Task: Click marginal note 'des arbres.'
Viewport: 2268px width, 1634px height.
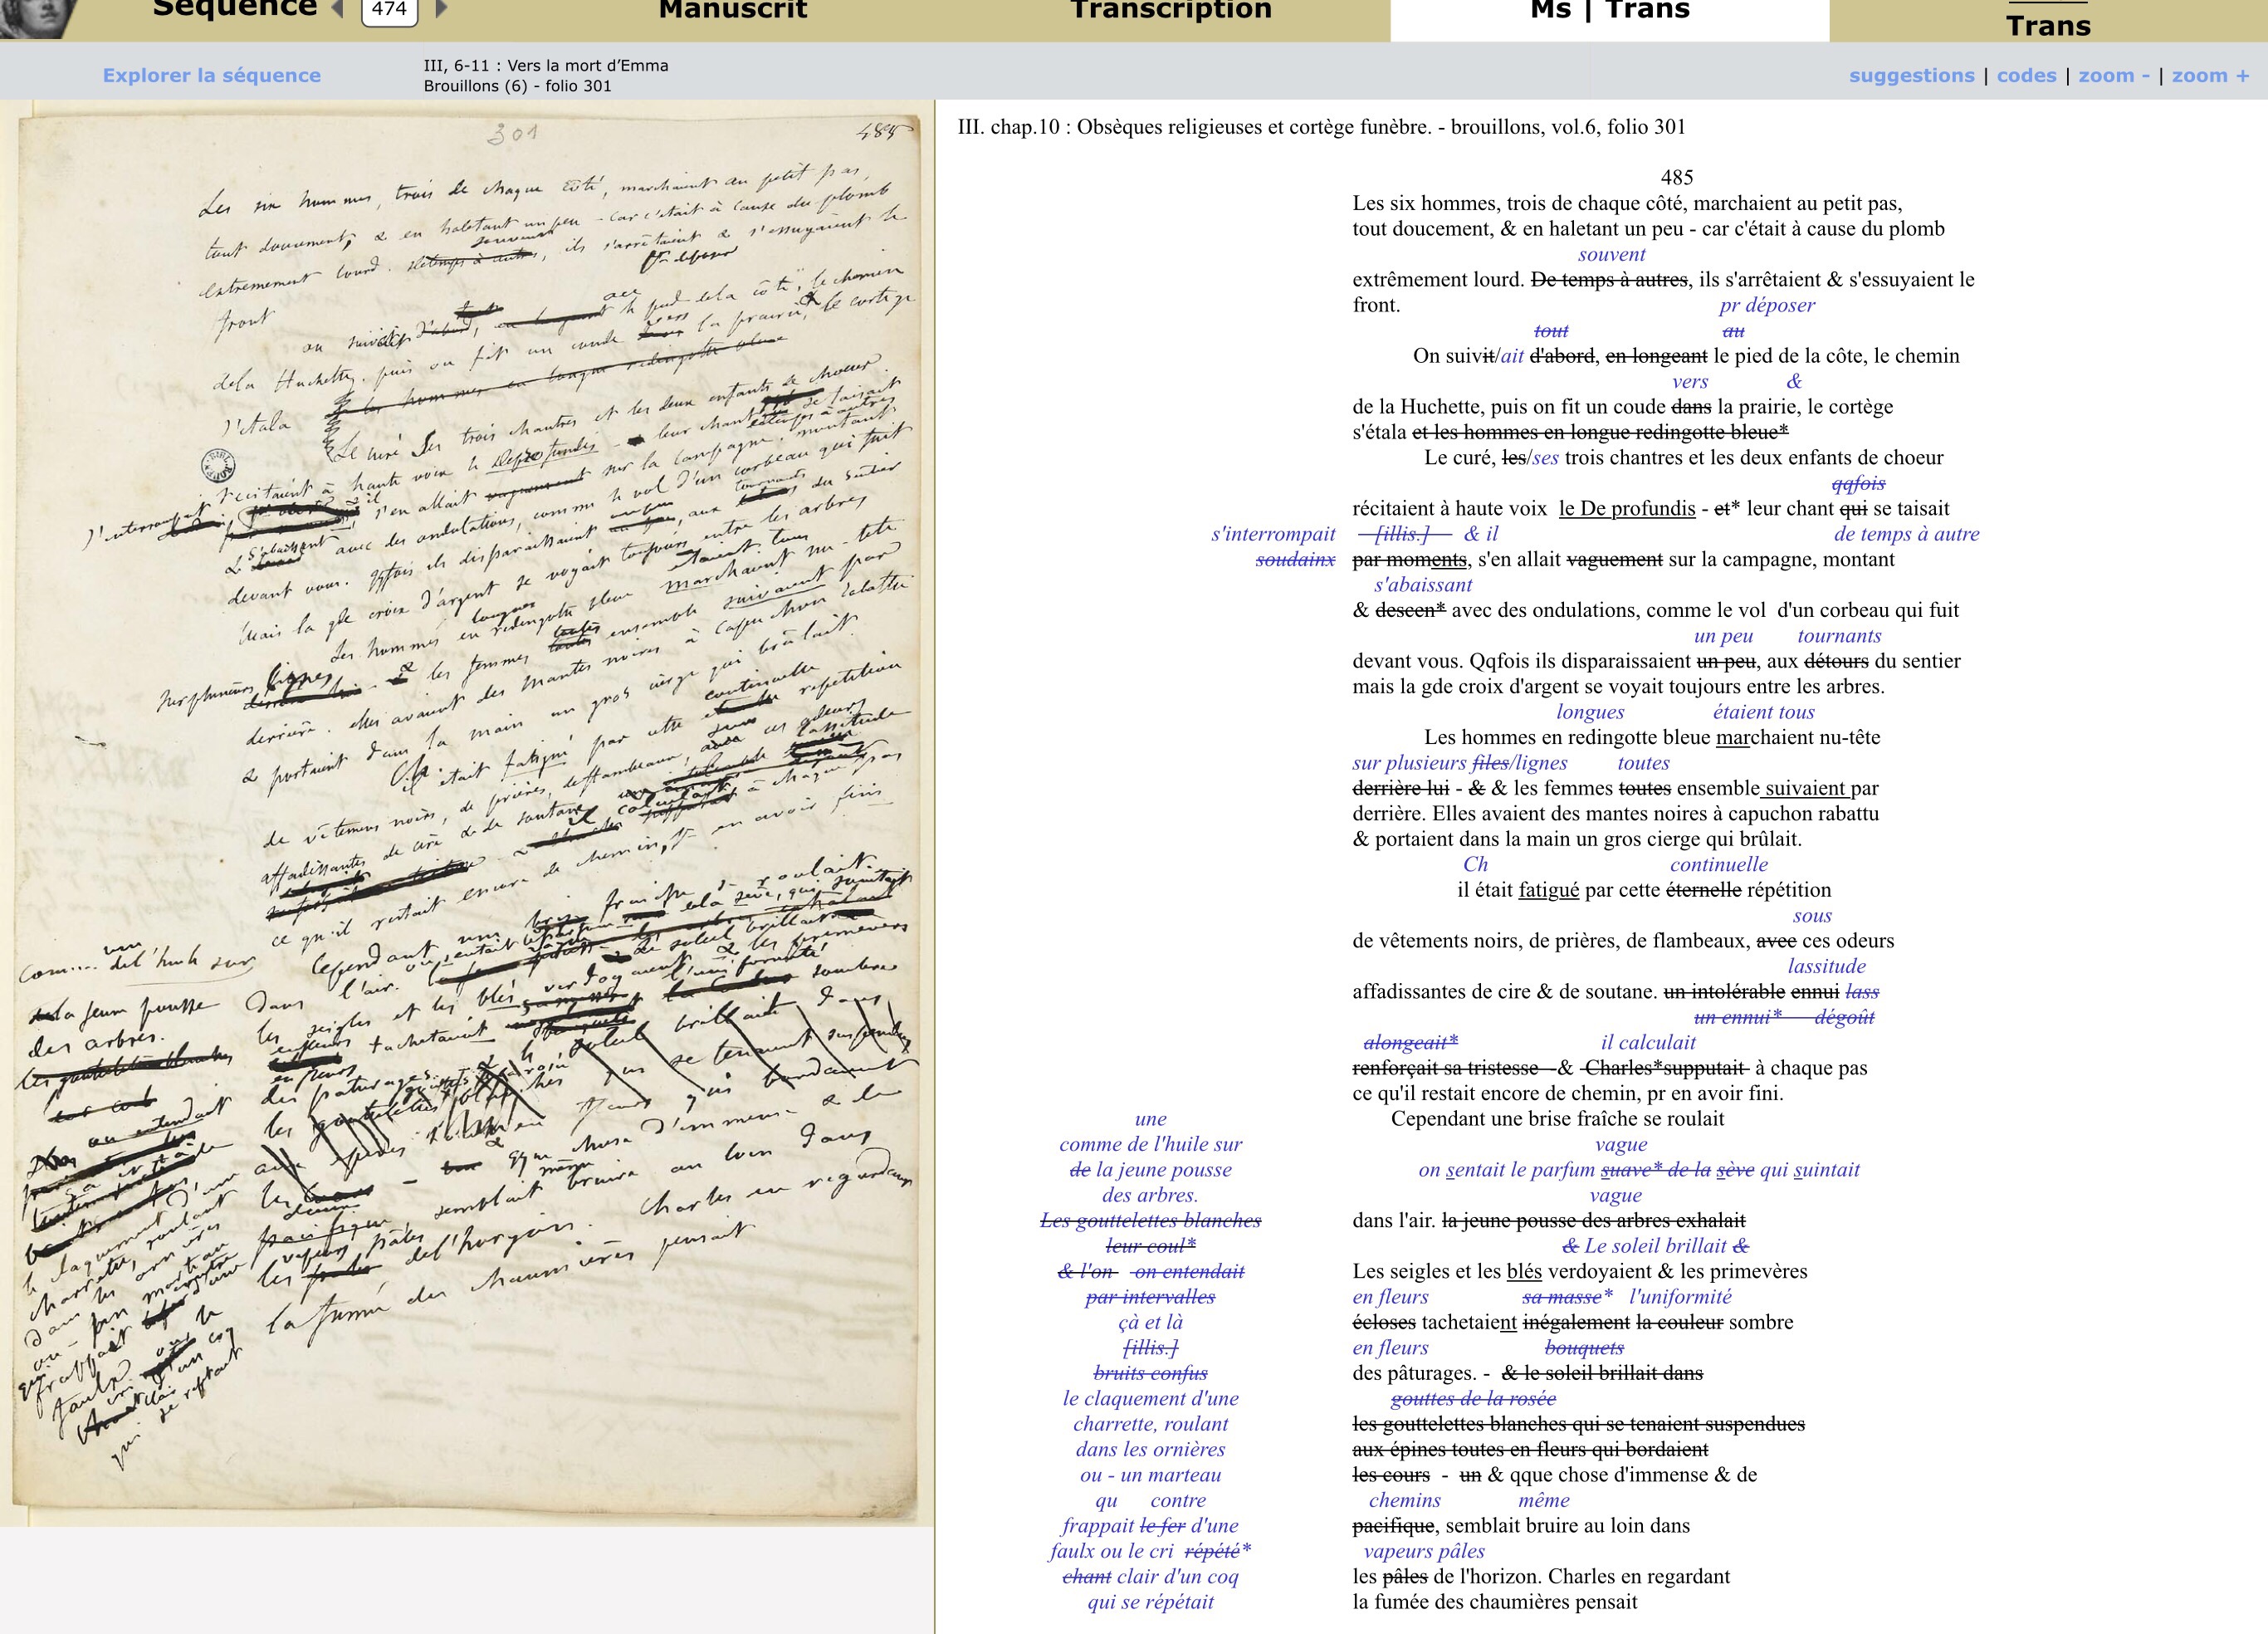Action: coord(1150,1195)
